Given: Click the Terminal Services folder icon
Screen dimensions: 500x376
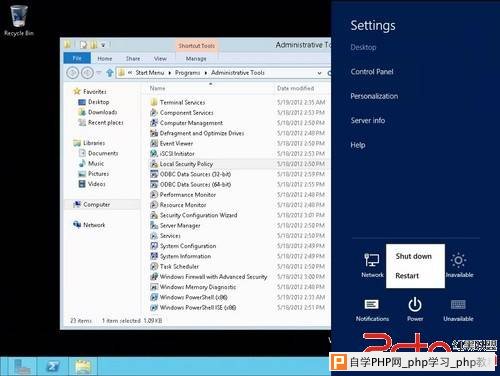Looking at the screenshot, I should click(x=154, y=102).
